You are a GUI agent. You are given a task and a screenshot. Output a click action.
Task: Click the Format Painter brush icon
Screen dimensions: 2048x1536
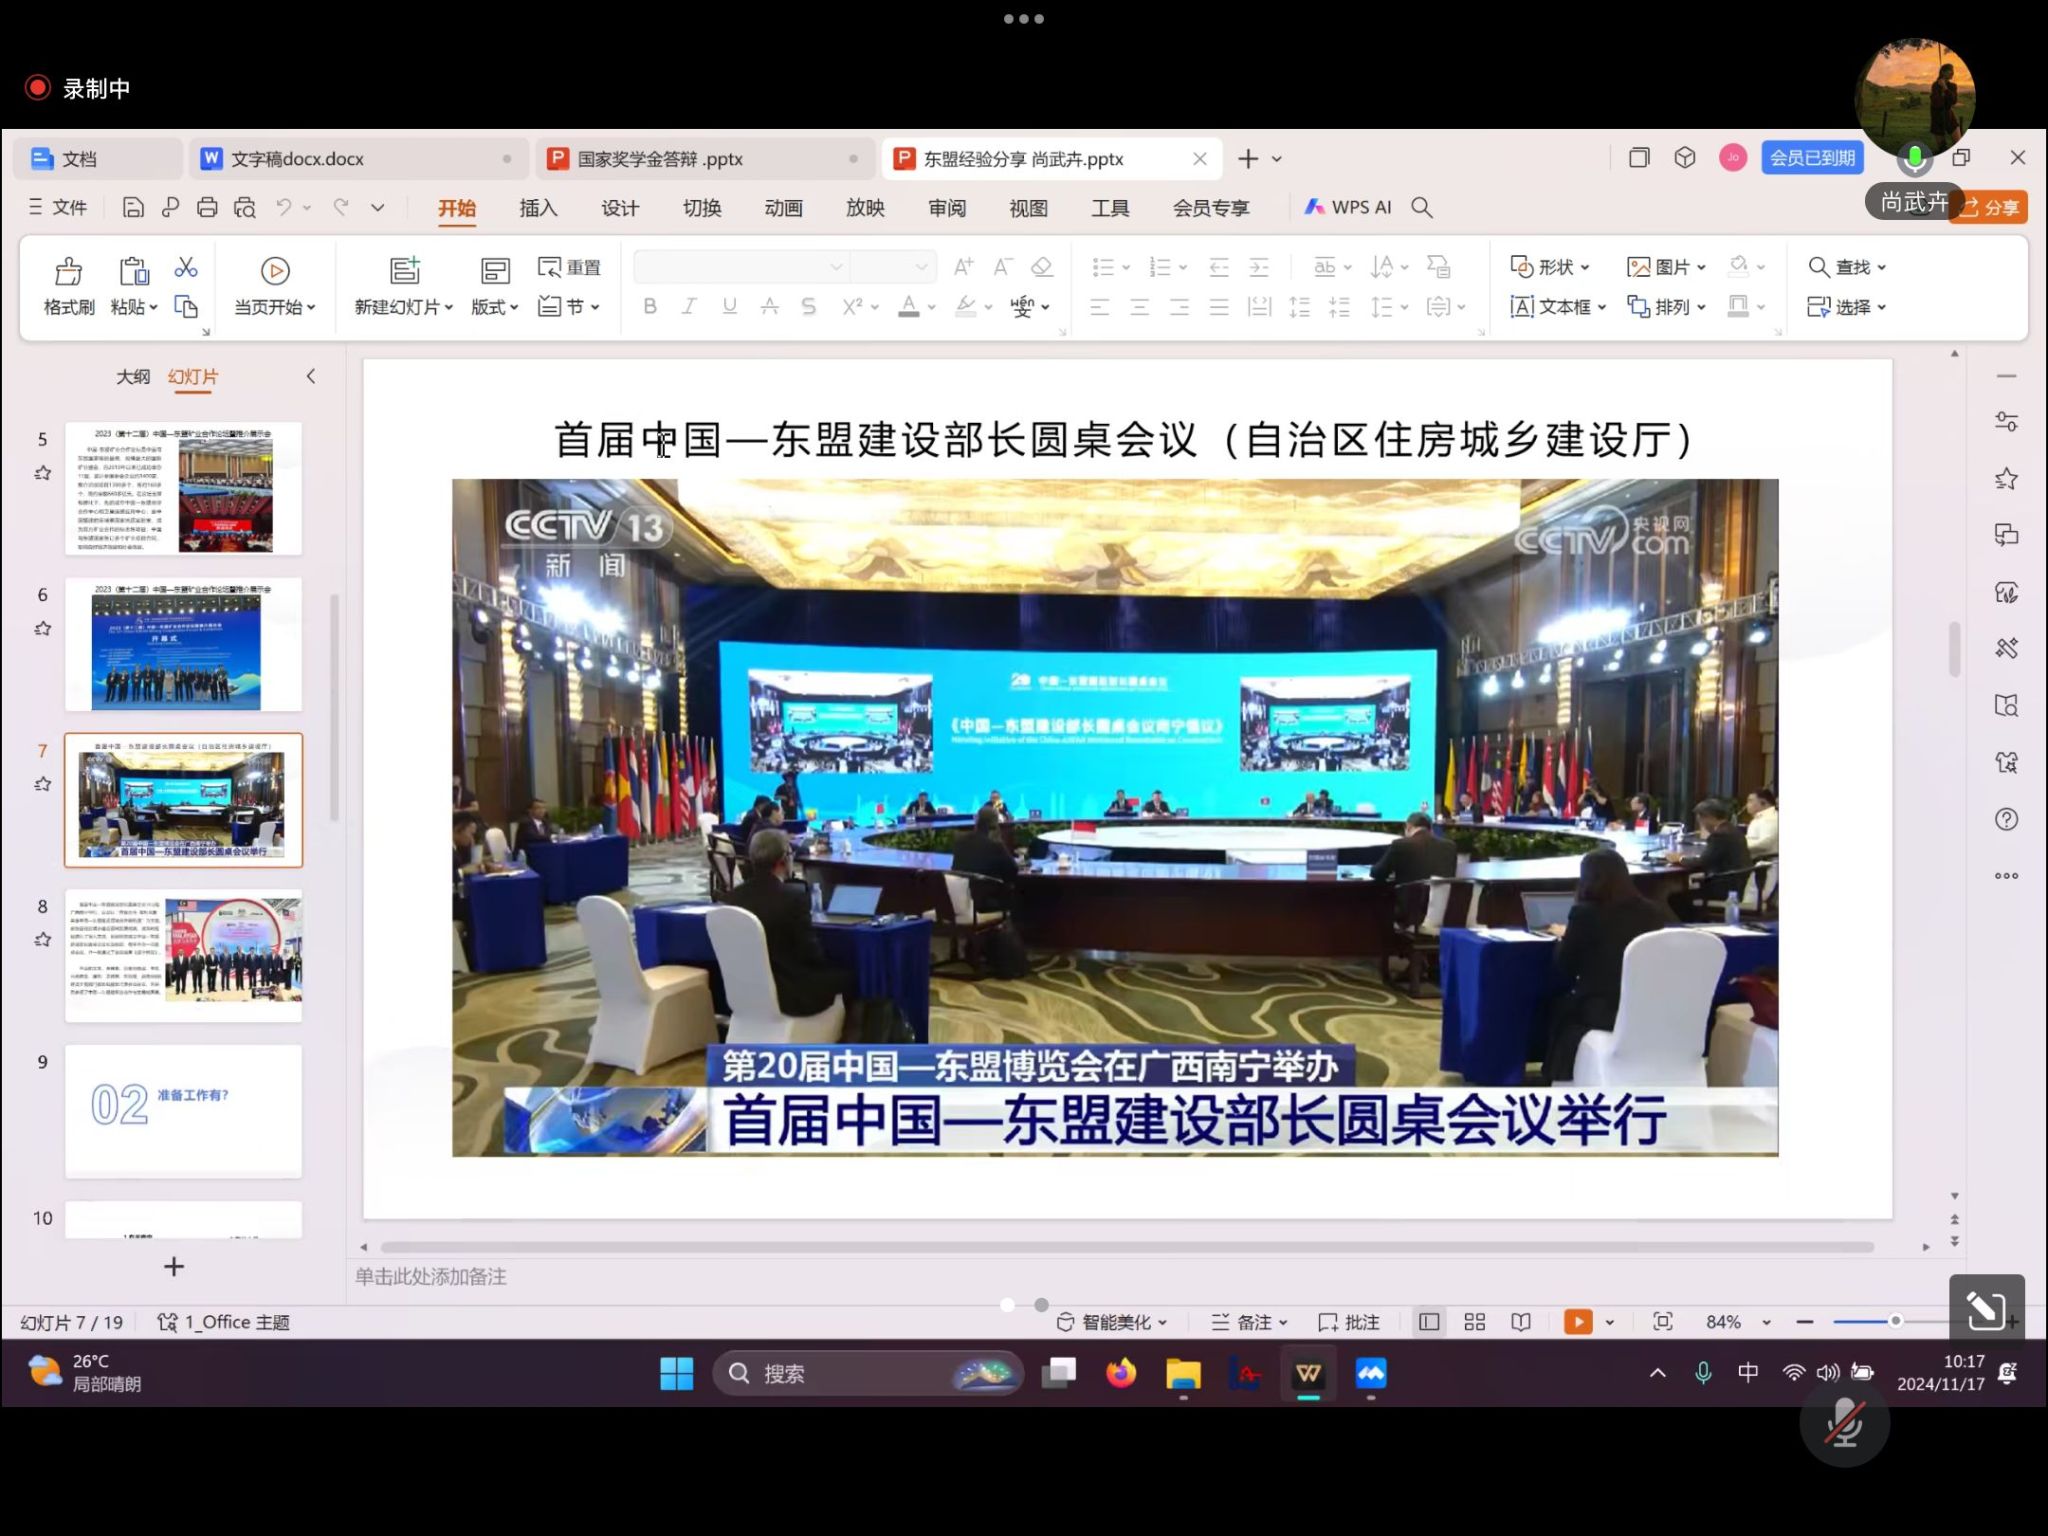click(x=68, y=271)
